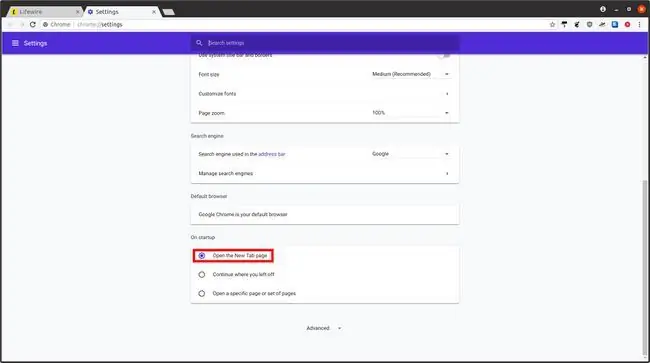The width and height of the screenshot is (650, 363).
Task: Open the Settings hamburger menu
Action: (x=15, y=43)
